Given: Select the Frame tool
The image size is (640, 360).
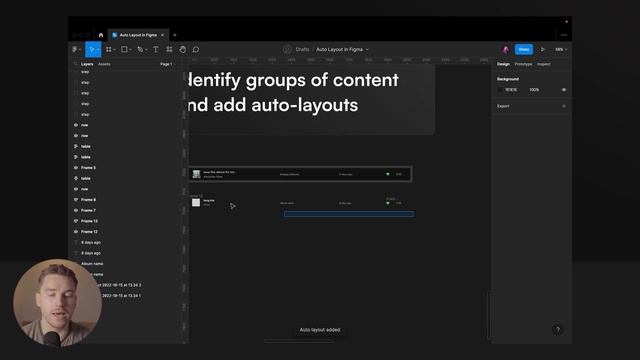Looking at the screenshot, I should (x=109, y=49).
